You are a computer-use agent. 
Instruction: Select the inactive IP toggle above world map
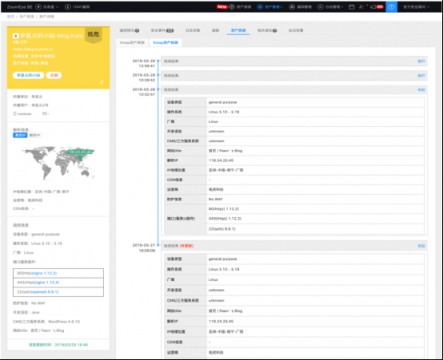pos(35,135)
